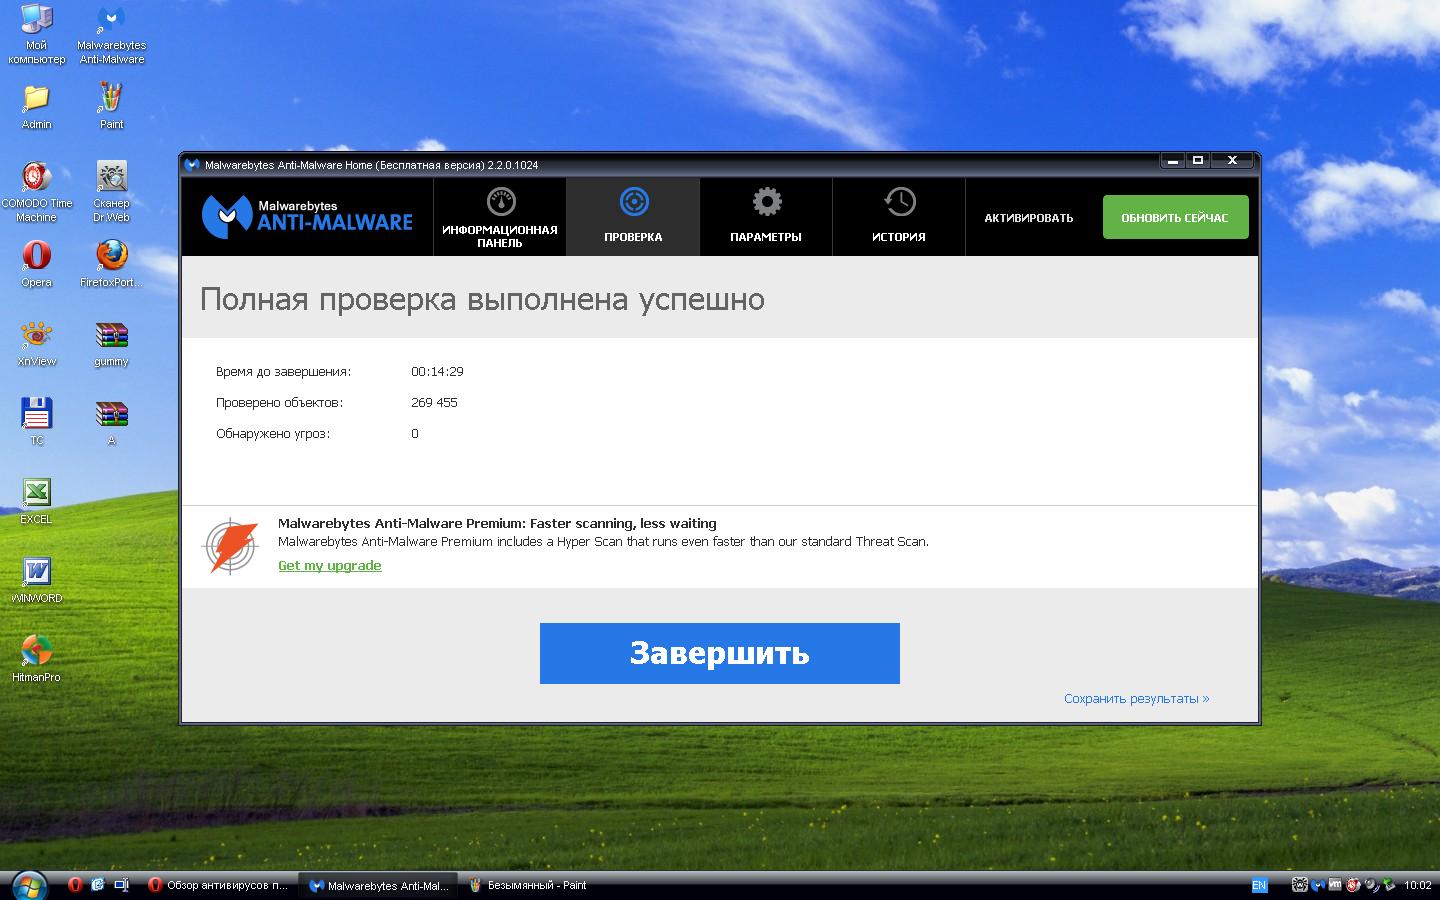The image size is (1440, 900).
Task: Select the gummy archive desktop icon
Action: (111, 343)
